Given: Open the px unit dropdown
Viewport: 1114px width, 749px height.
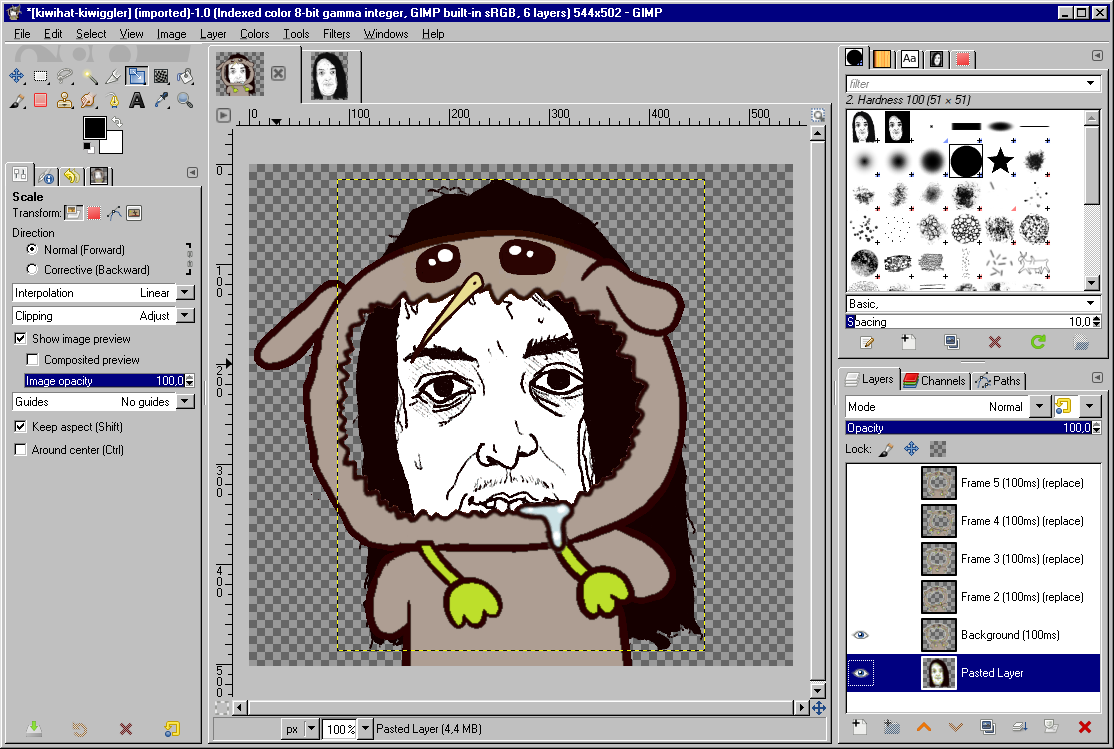Looking at the screenshot, I should pos(311,728).
